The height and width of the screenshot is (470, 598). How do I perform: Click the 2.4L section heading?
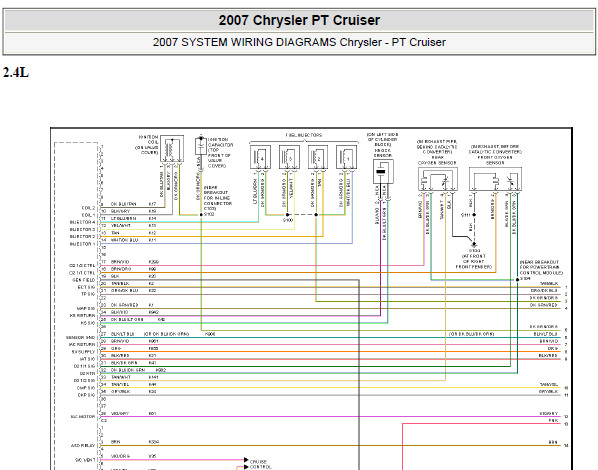tap(16, 72)
